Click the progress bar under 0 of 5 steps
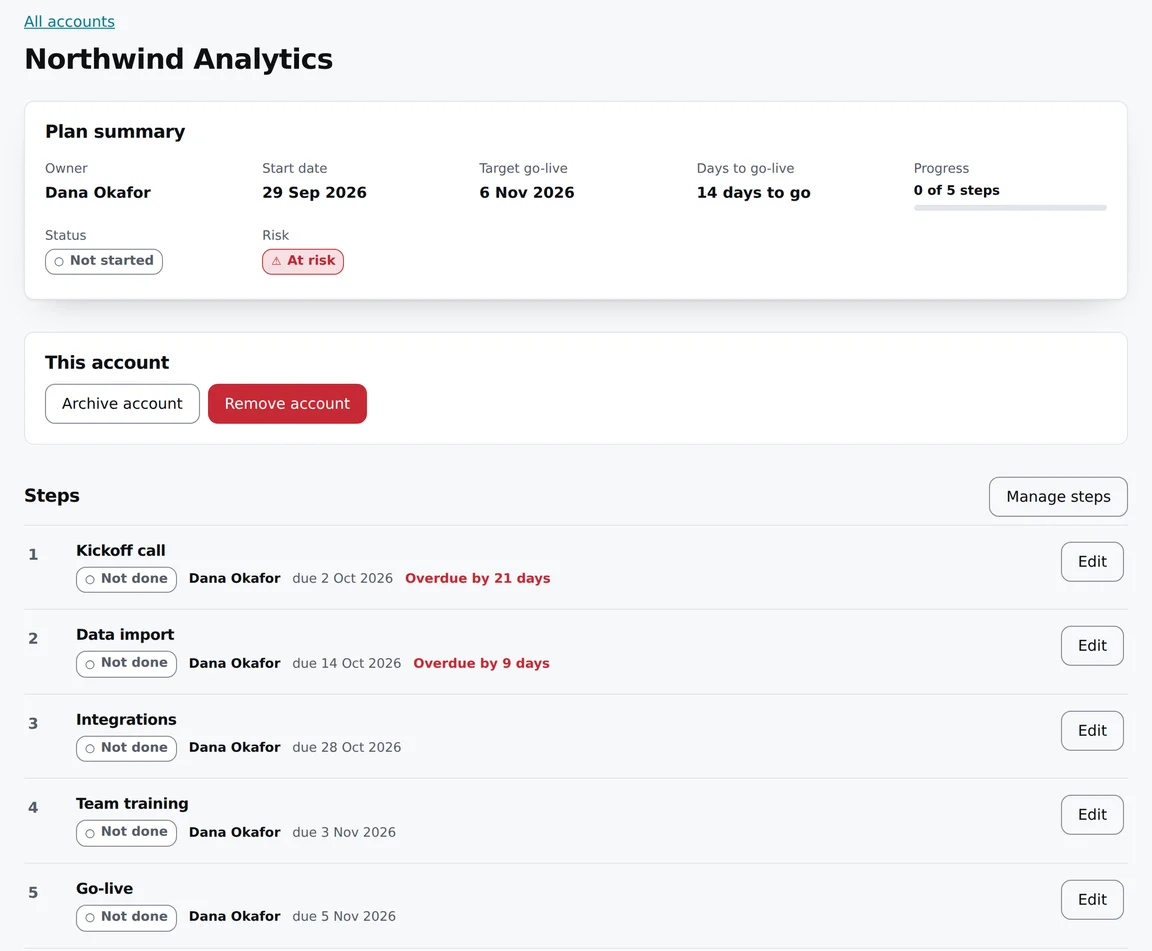 [x=1010, y=208]
